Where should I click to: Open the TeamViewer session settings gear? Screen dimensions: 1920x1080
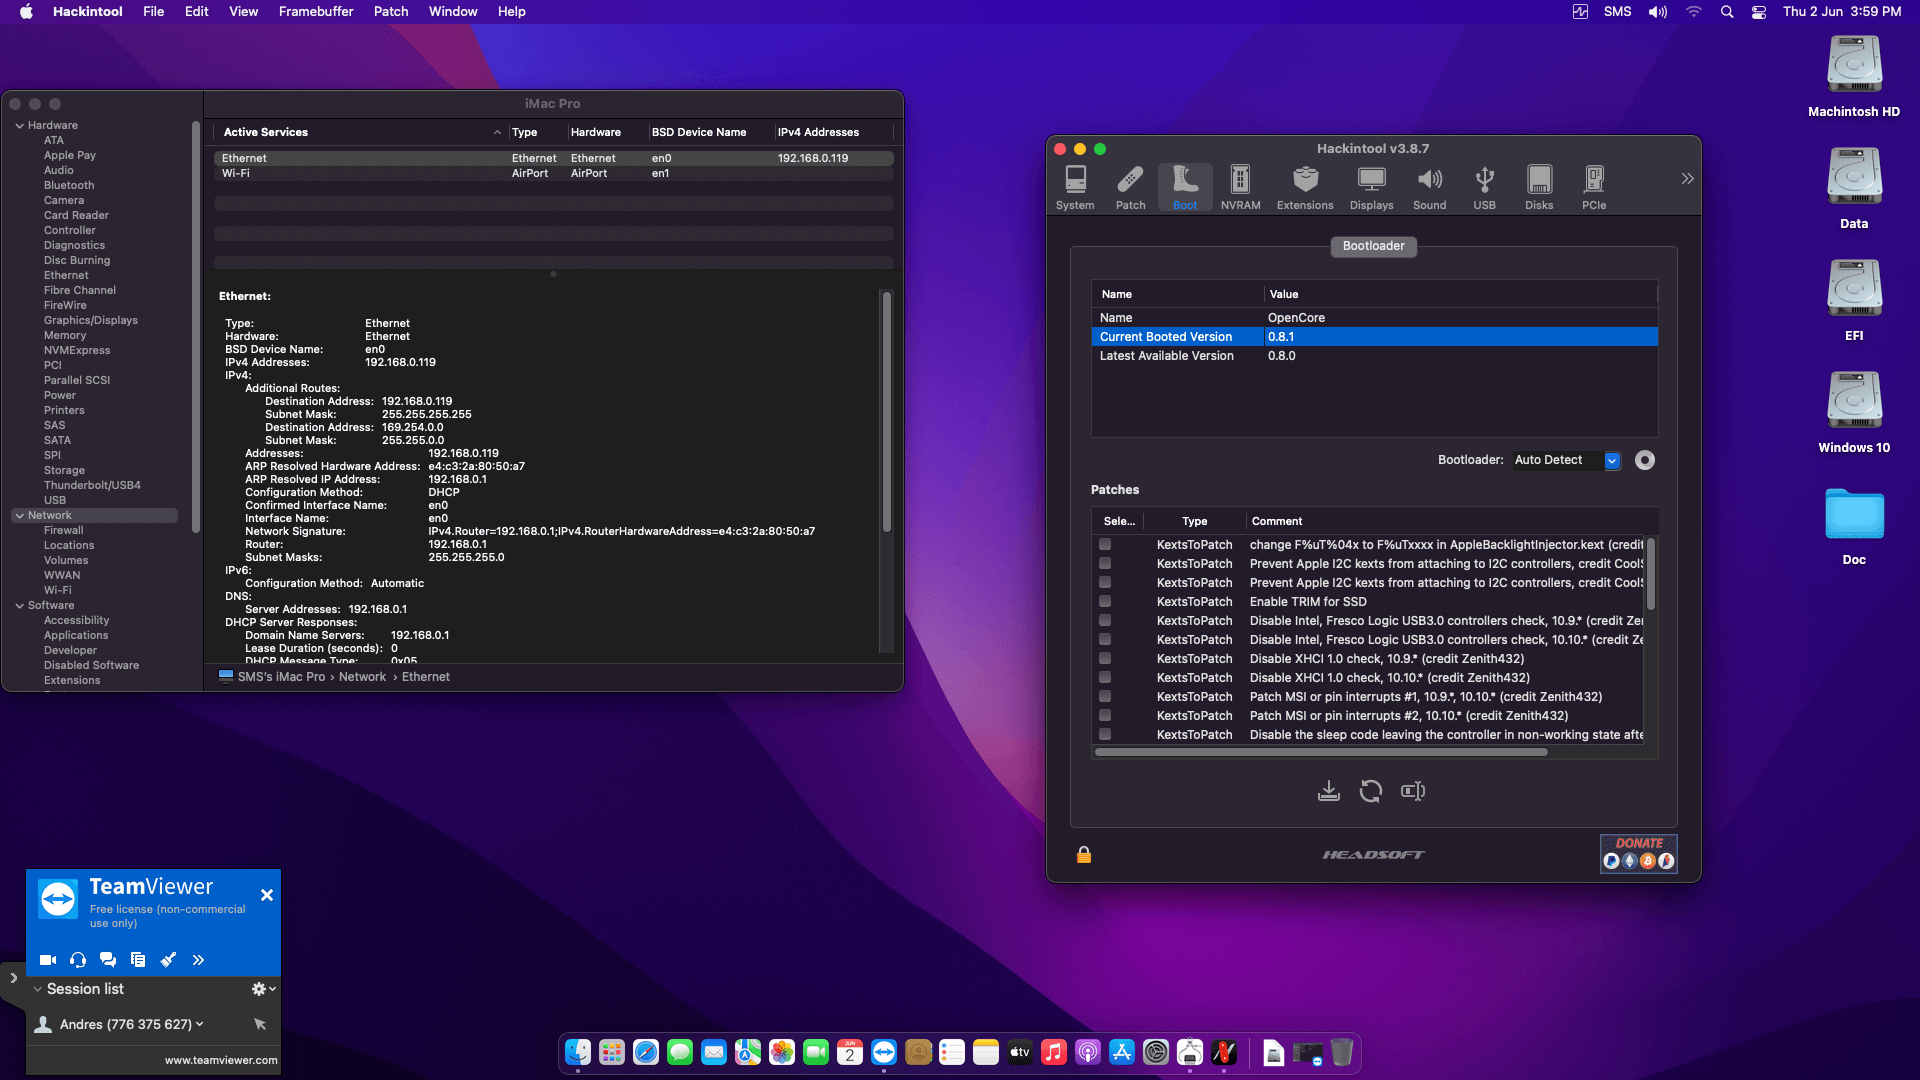[263, 989]
